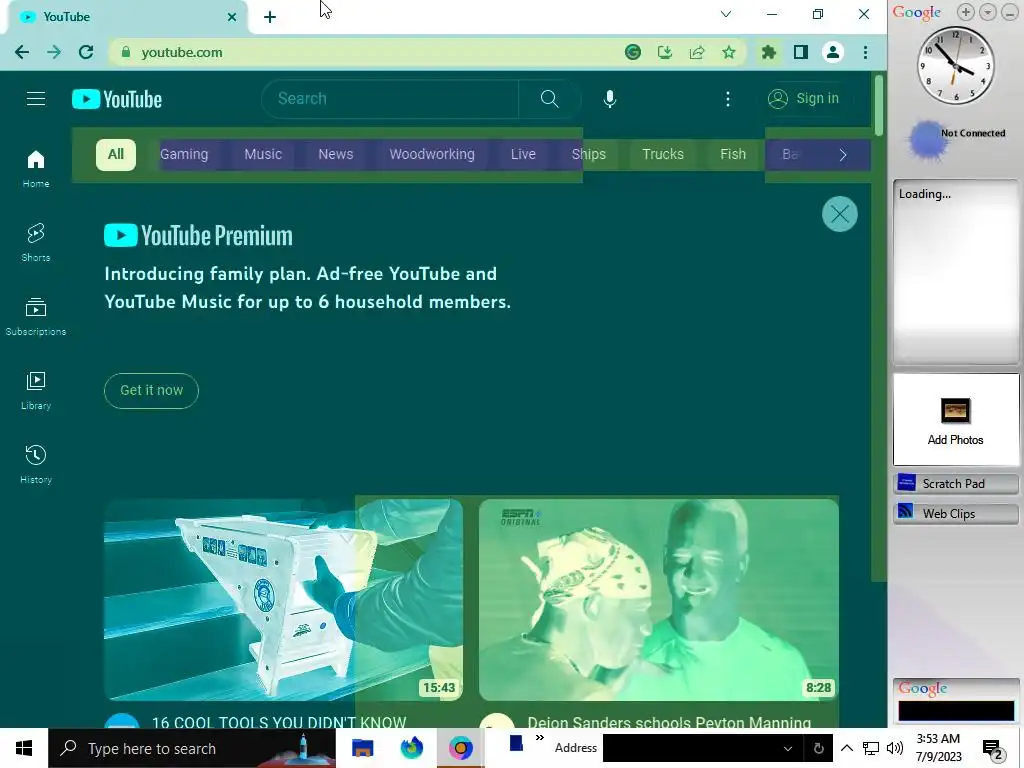Select the Fish filter chip

click(733, 155)
